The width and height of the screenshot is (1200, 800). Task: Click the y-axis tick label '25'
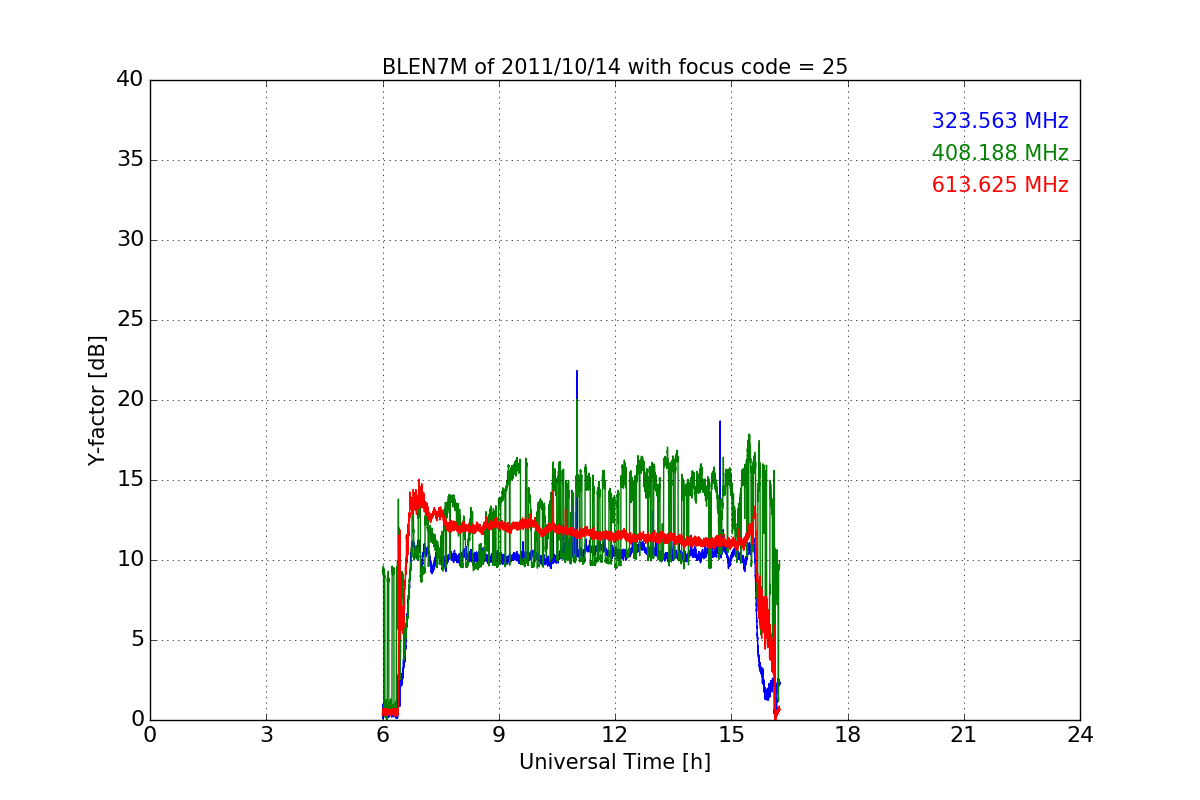coord(130,320)
